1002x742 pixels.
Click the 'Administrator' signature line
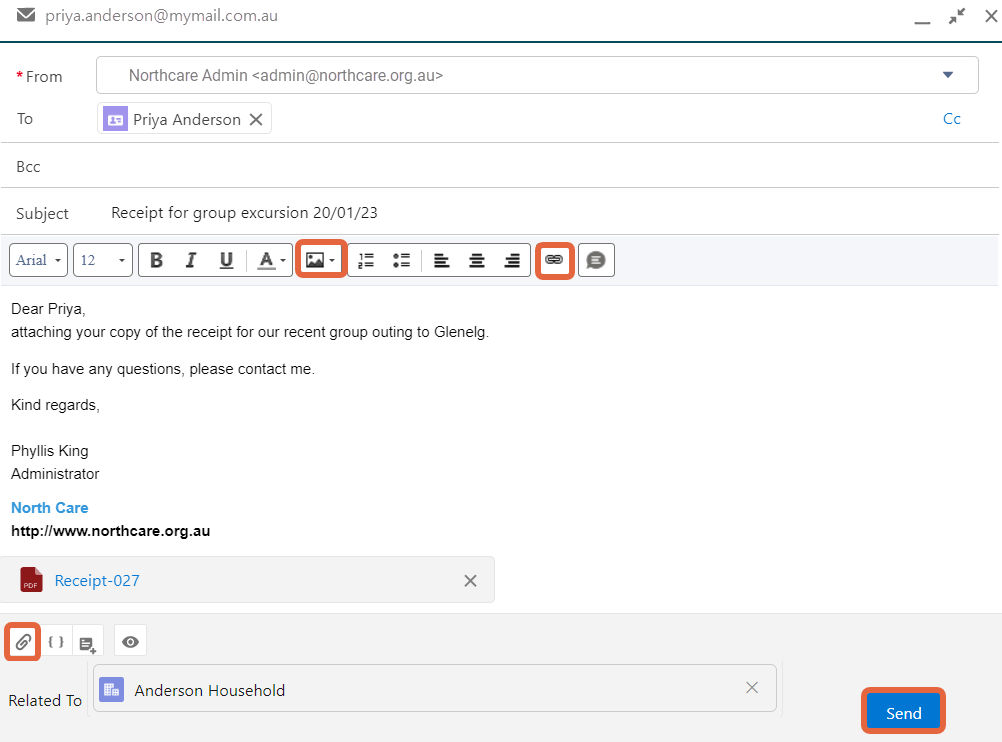[x=55, y=474]
